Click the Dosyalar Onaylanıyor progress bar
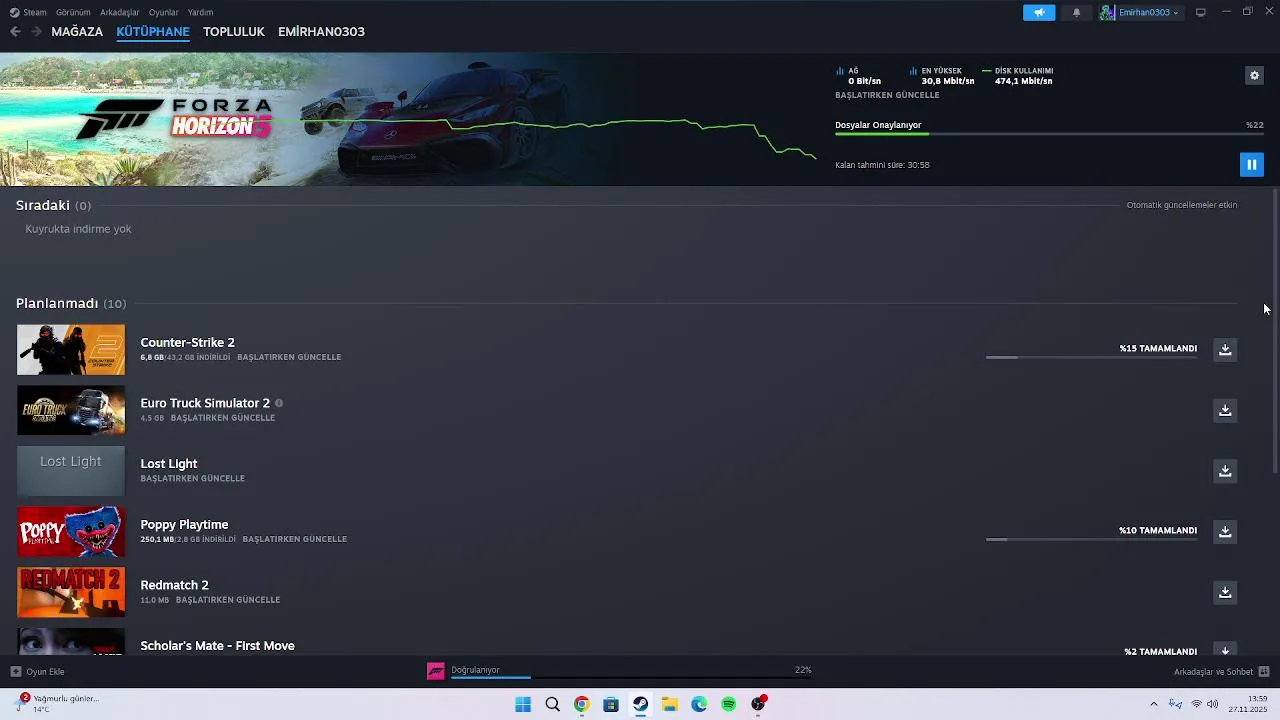The width and height of the screenshot is (1280, 720). 1049,134
